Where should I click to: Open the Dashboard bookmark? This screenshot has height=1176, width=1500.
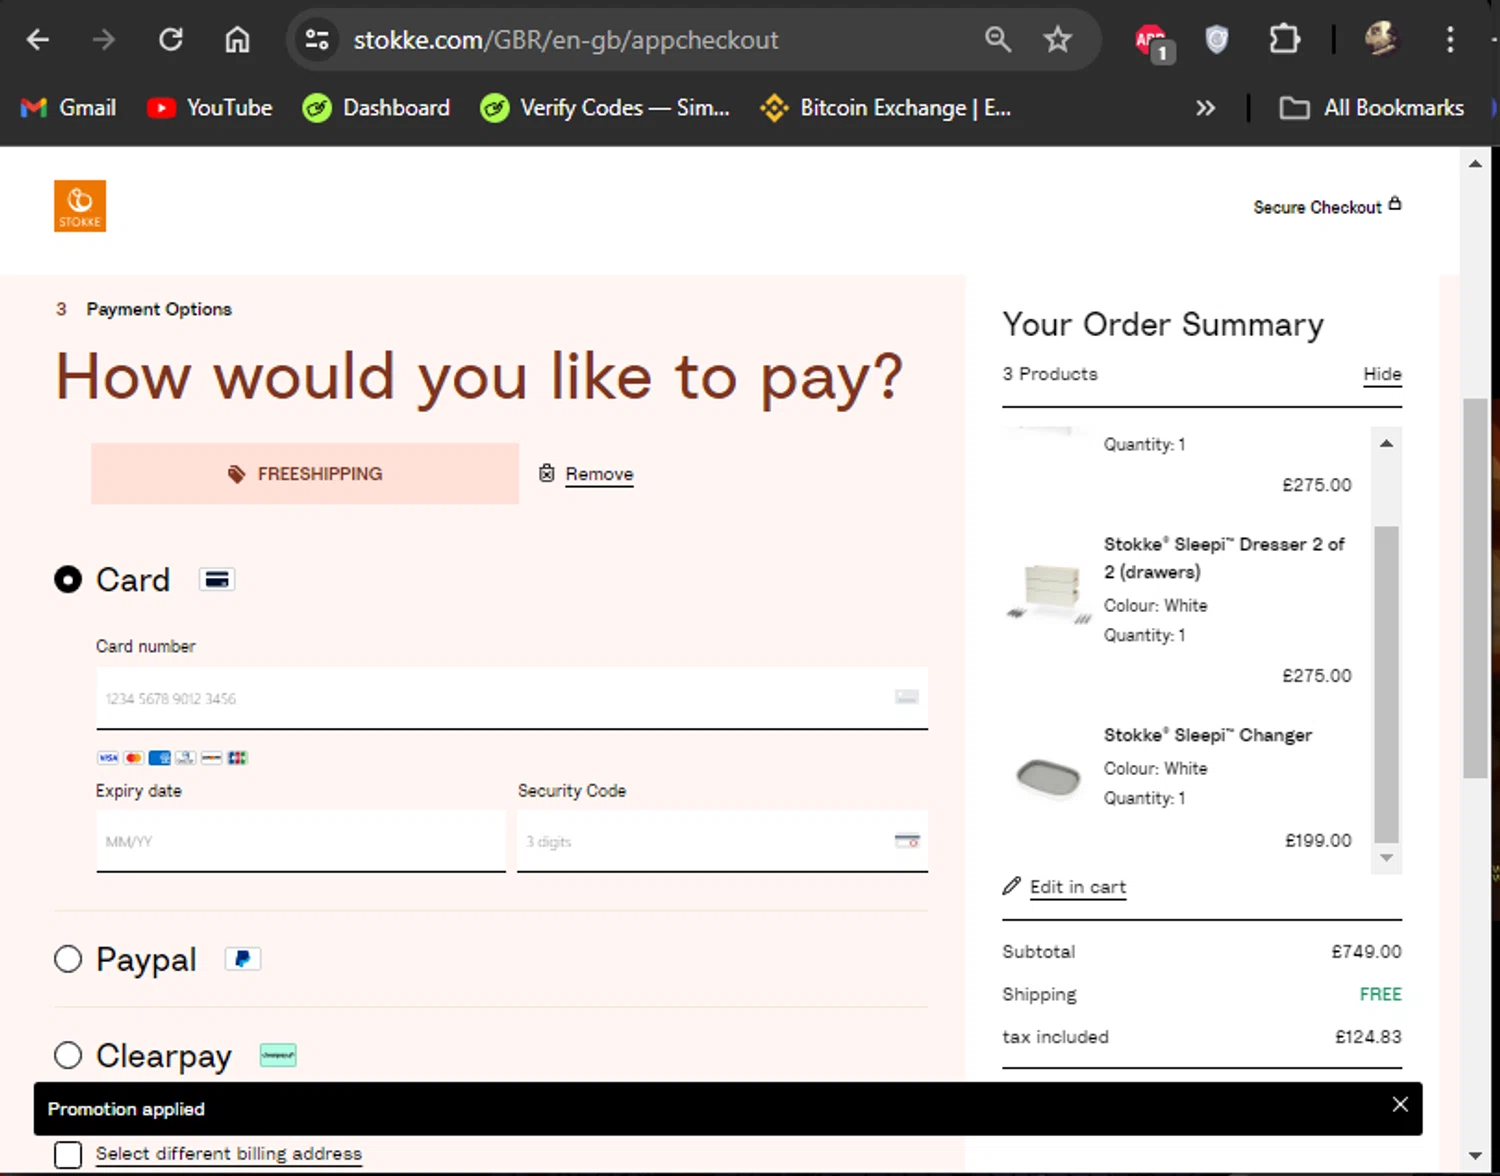[376, 108]
